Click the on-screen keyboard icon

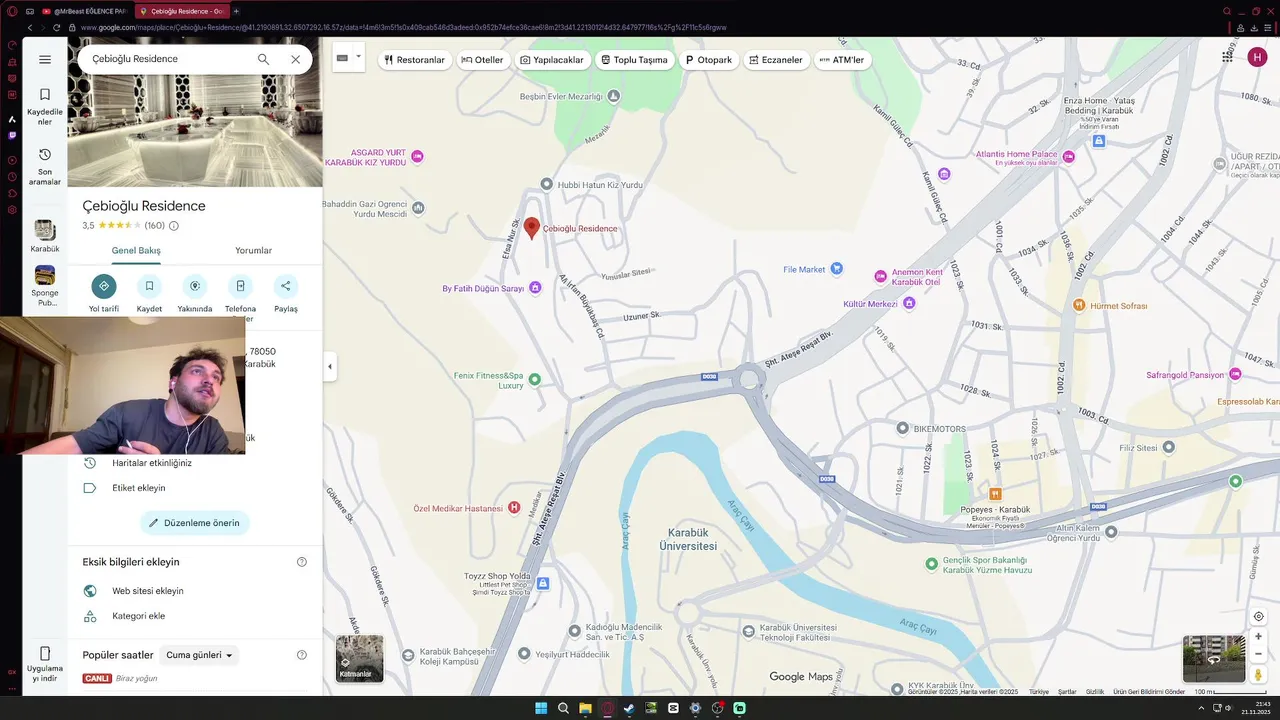click(x=343, y=58)
